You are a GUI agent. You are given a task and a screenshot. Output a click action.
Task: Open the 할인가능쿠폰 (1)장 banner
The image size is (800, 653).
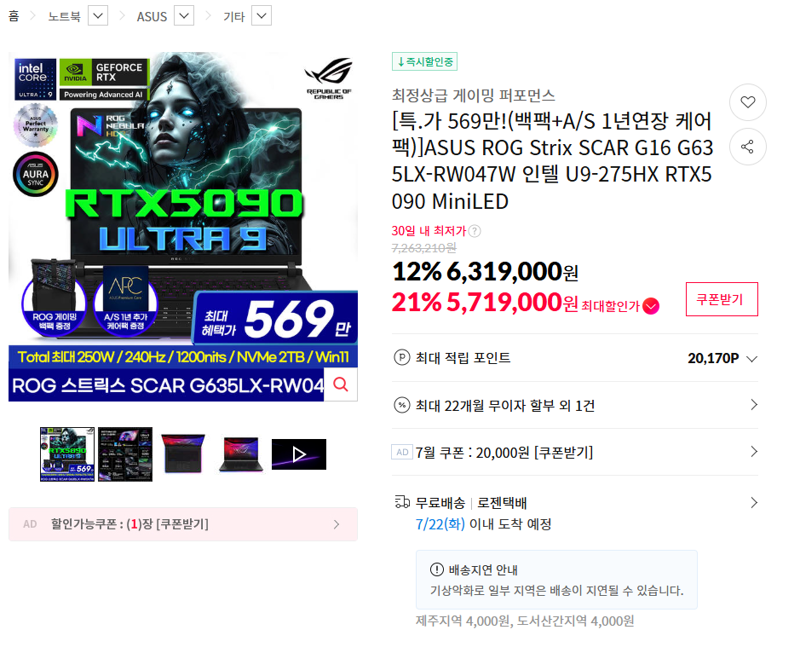tap(183, 524)
